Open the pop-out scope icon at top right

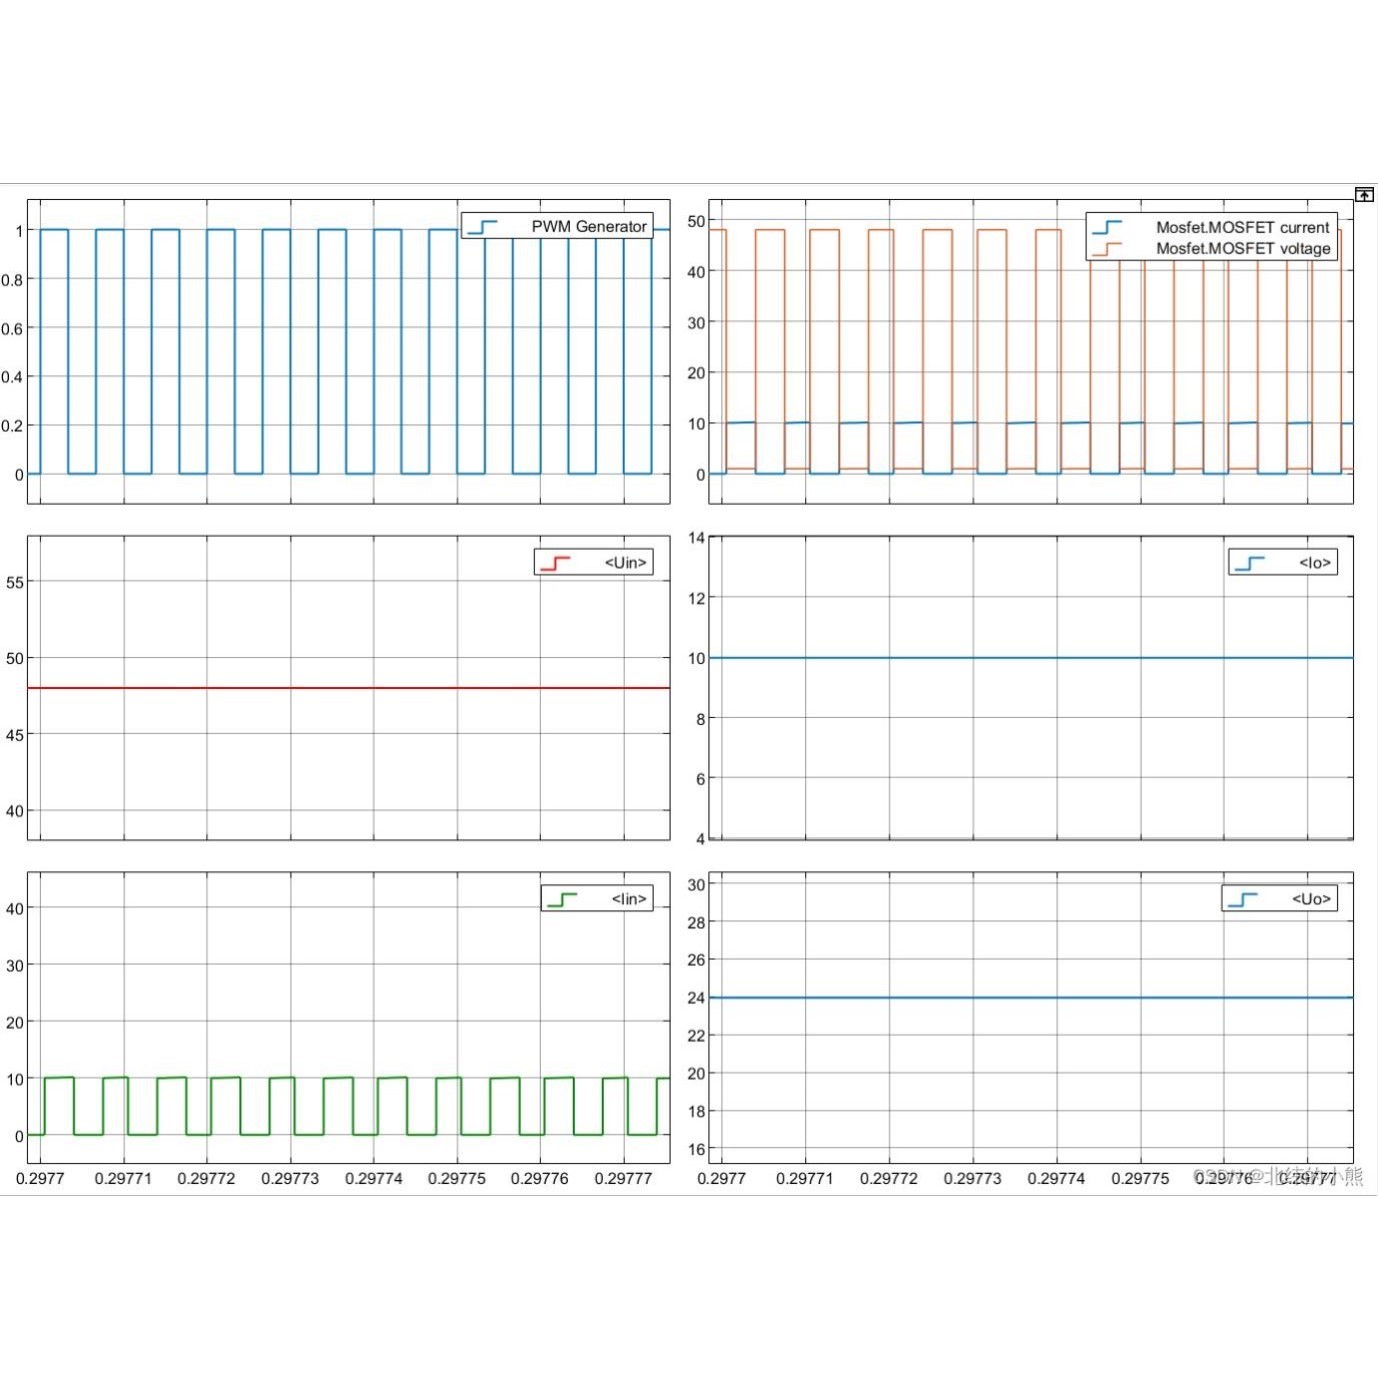point(1363,194)
